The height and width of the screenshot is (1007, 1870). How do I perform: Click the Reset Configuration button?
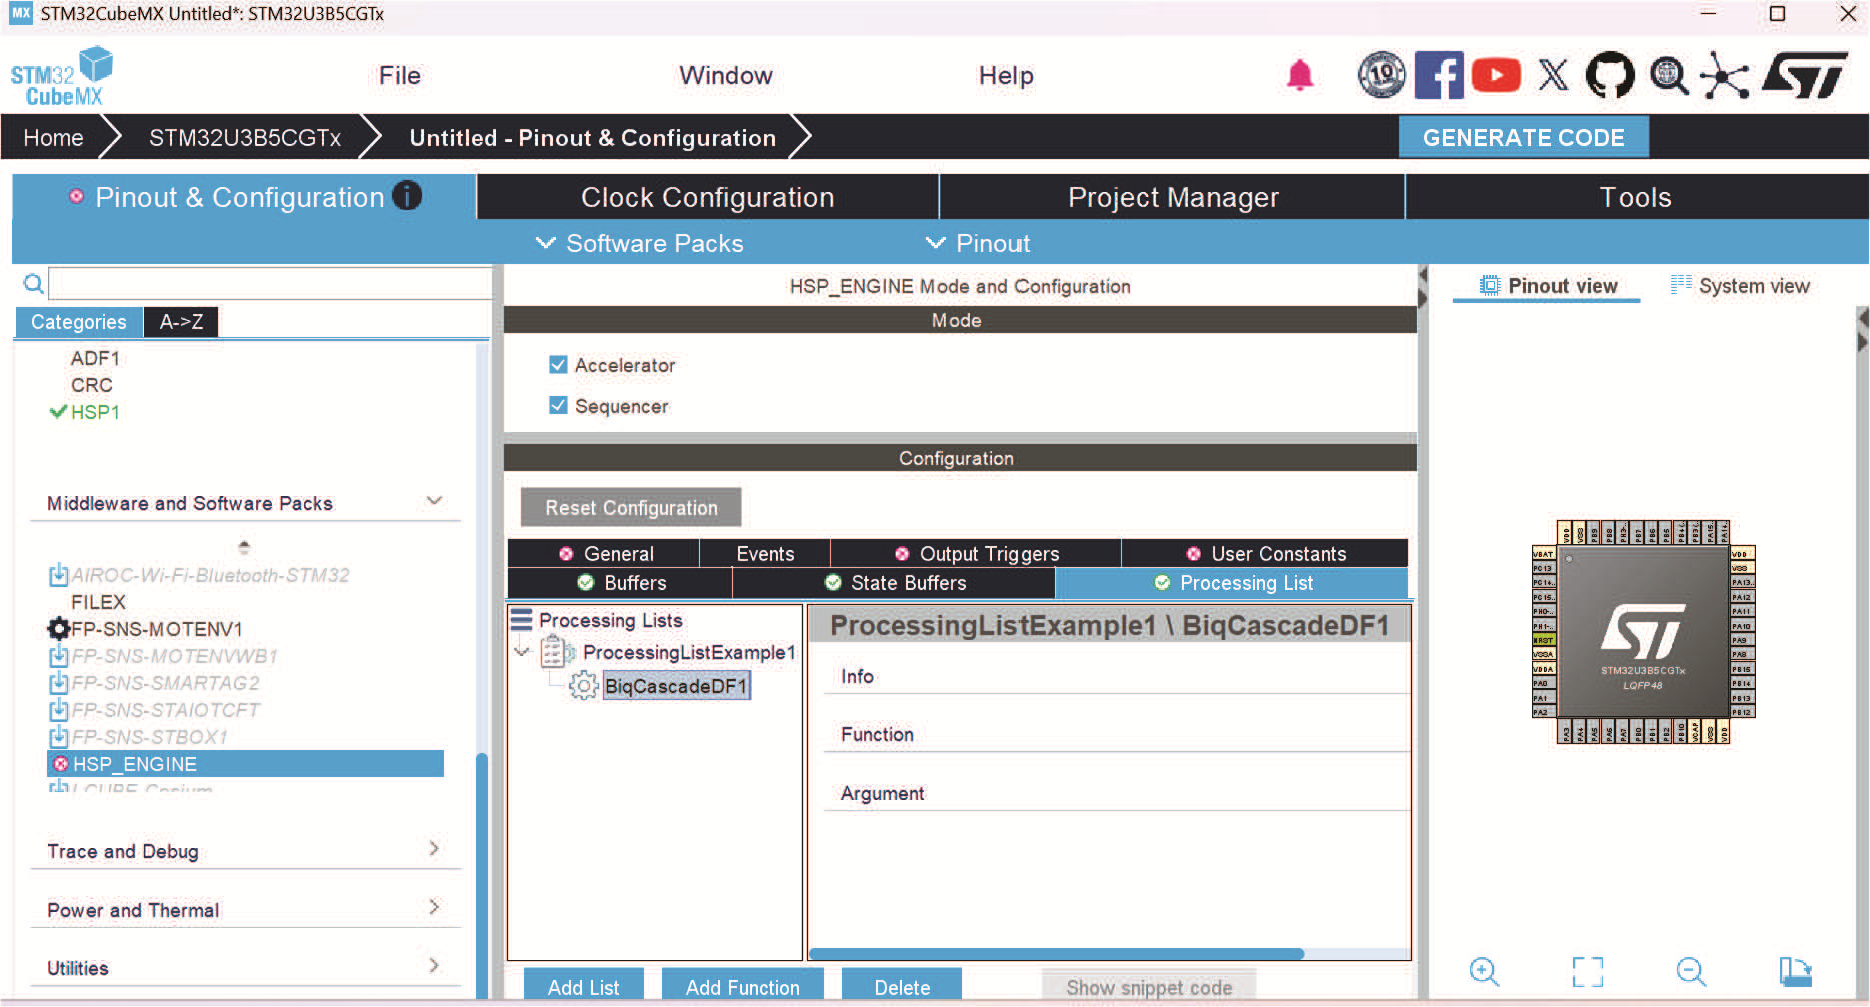click(631, 507)
